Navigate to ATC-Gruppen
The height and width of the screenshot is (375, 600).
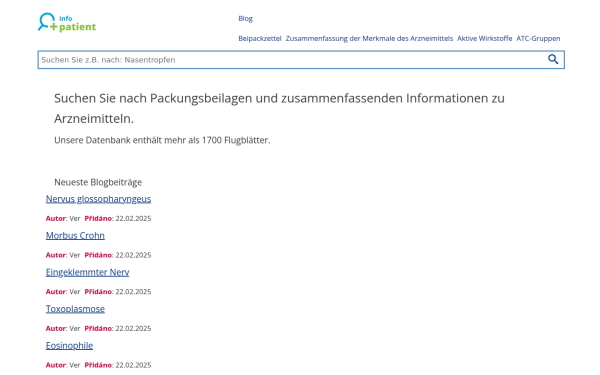click(x=538, y=38)
